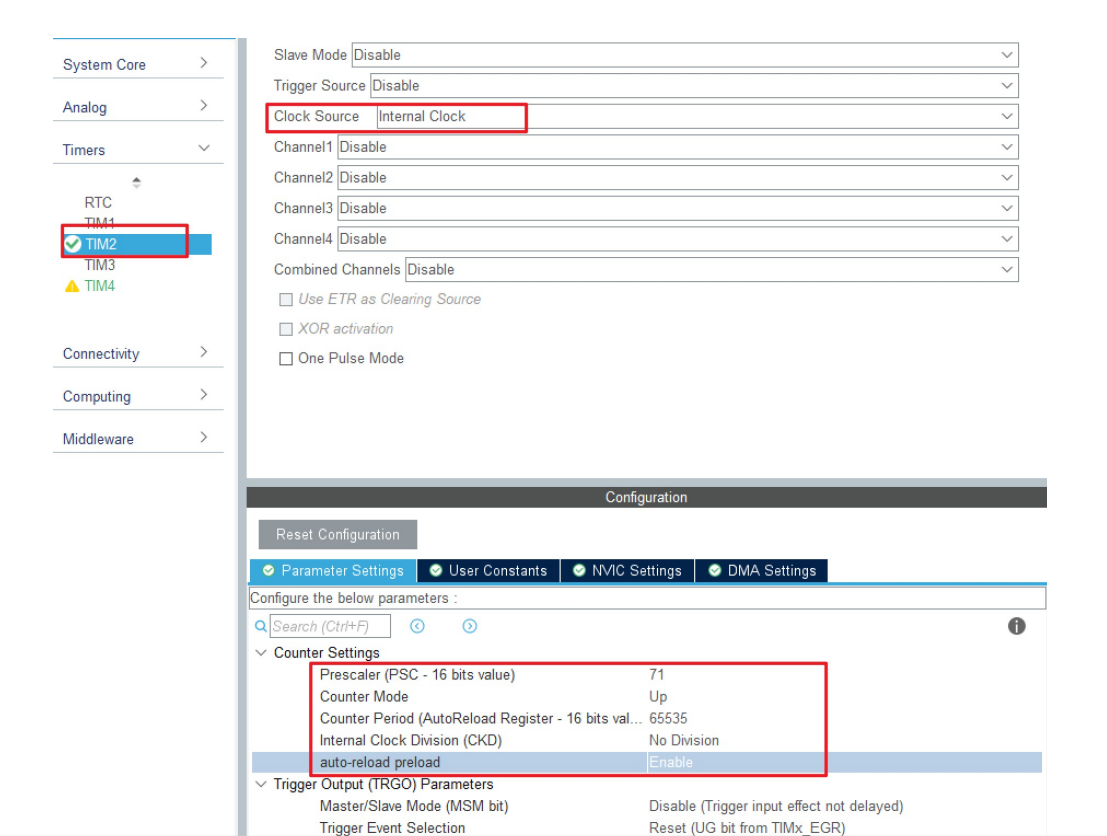Click the auto-reload preload Enable value
Image resolution: width=1107 pixels, height=836 pixels.
[671, 762]
